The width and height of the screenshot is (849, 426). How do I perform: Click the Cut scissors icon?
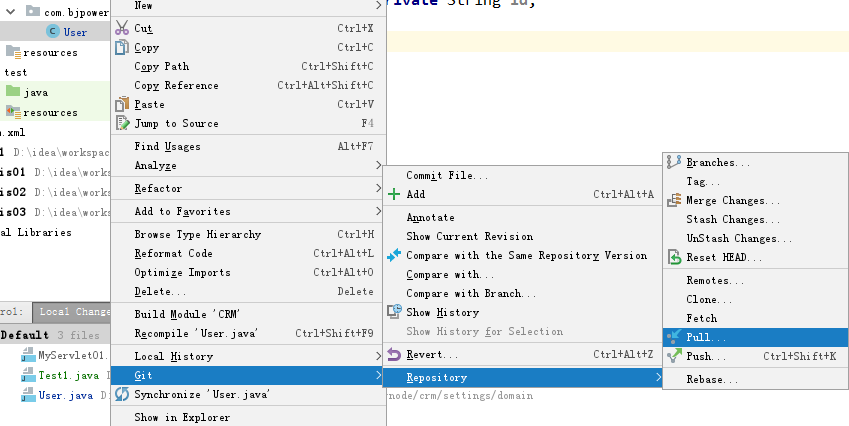(x=123, y=28)
